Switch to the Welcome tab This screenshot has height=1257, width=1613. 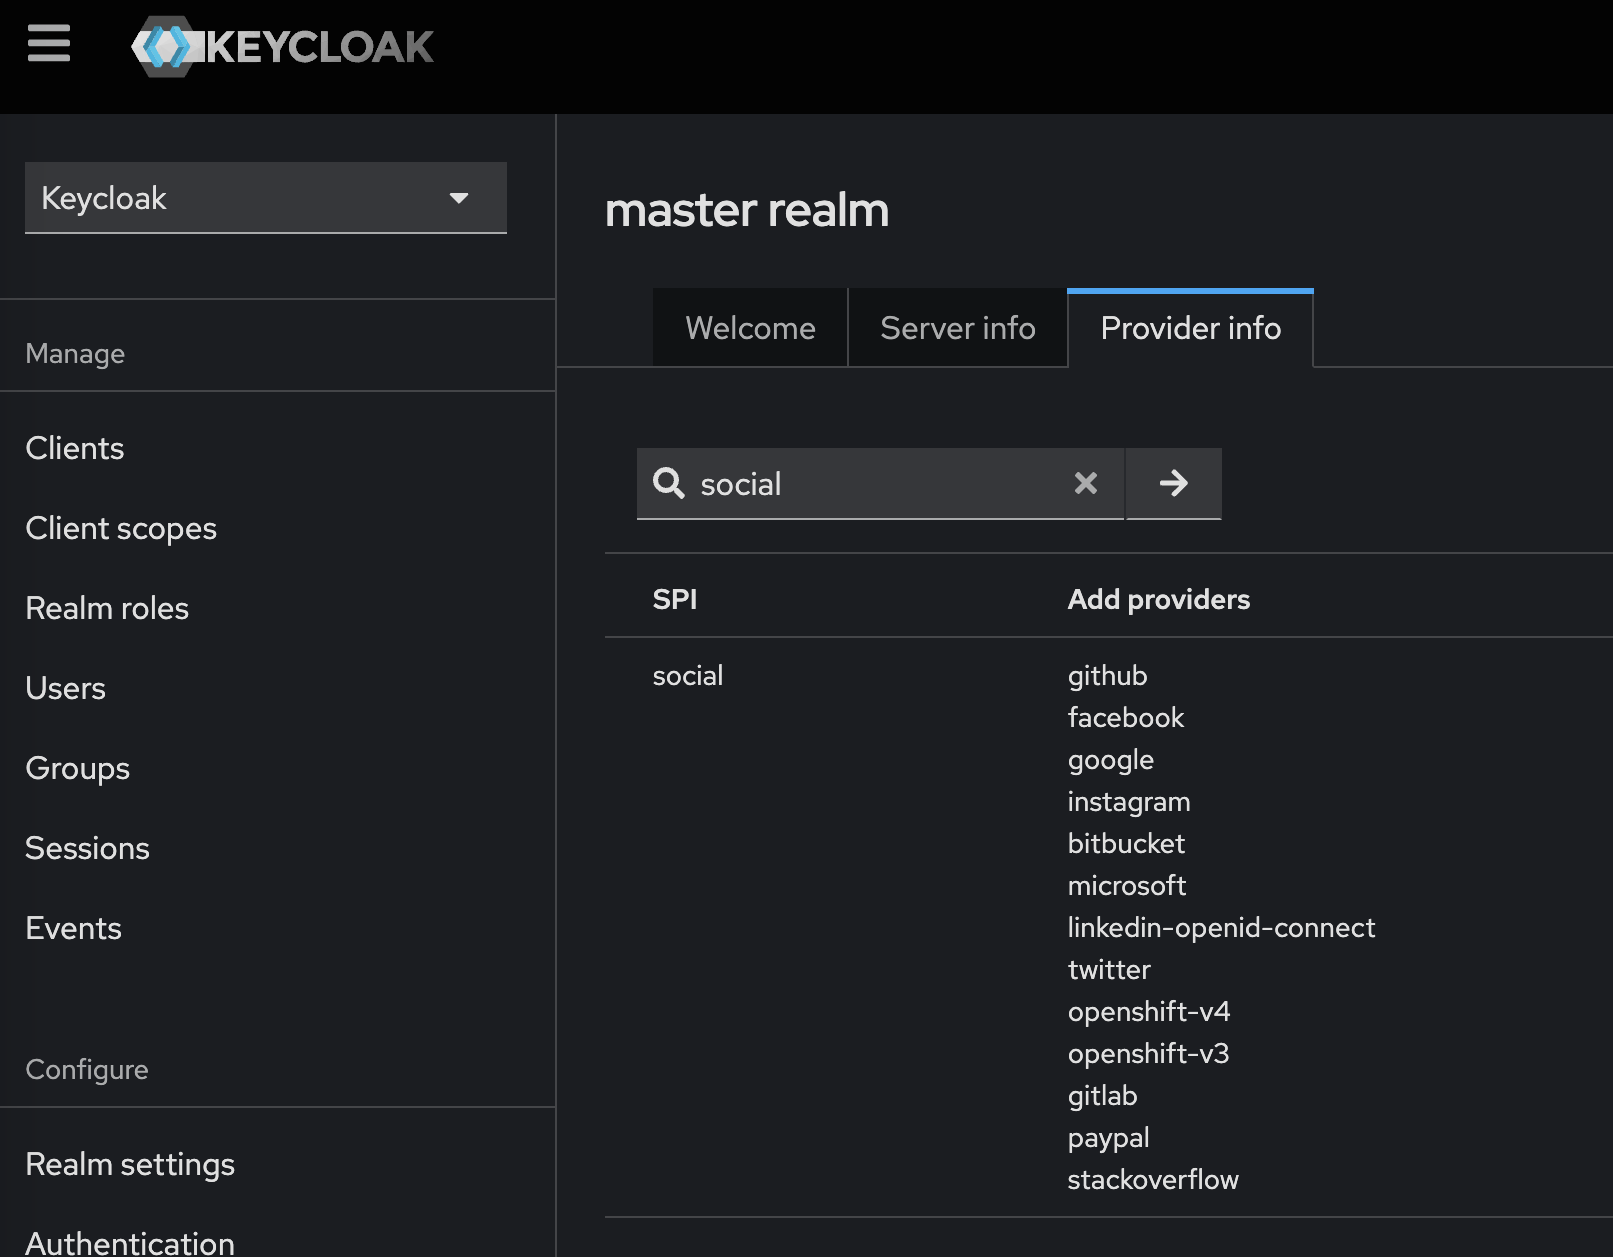(750, 328)
